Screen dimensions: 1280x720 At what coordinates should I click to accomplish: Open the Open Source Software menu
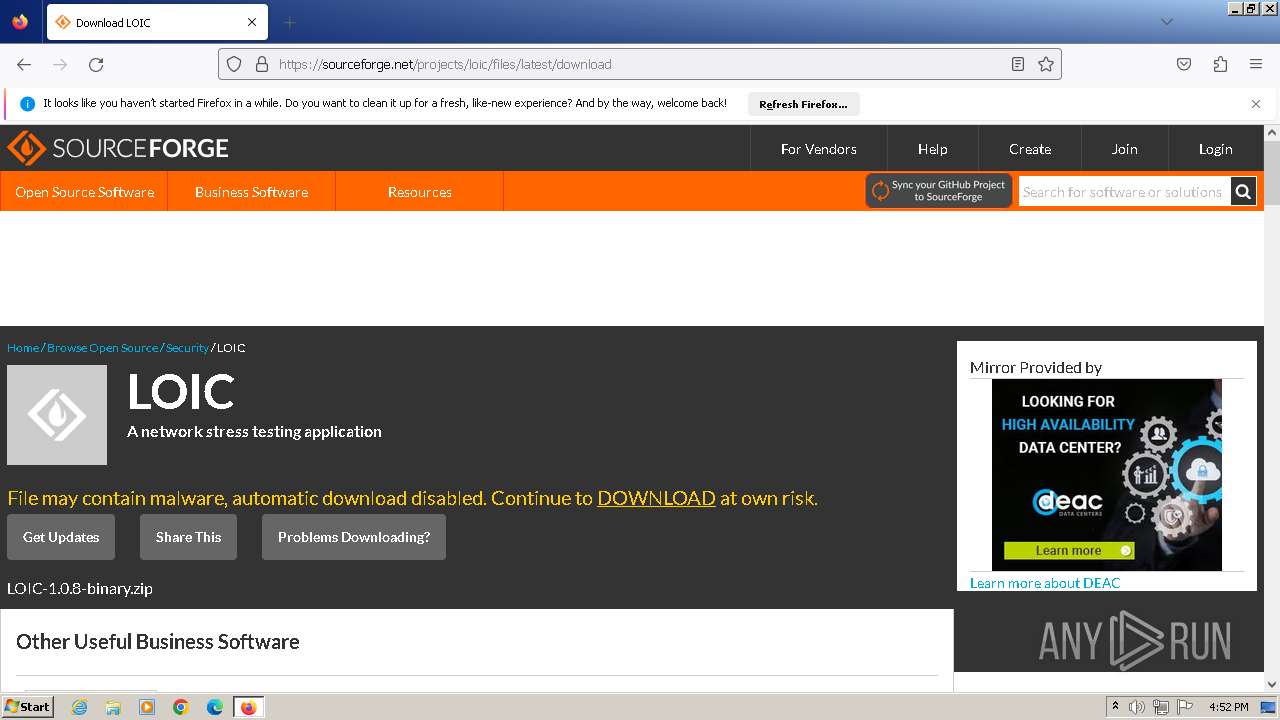84,192
